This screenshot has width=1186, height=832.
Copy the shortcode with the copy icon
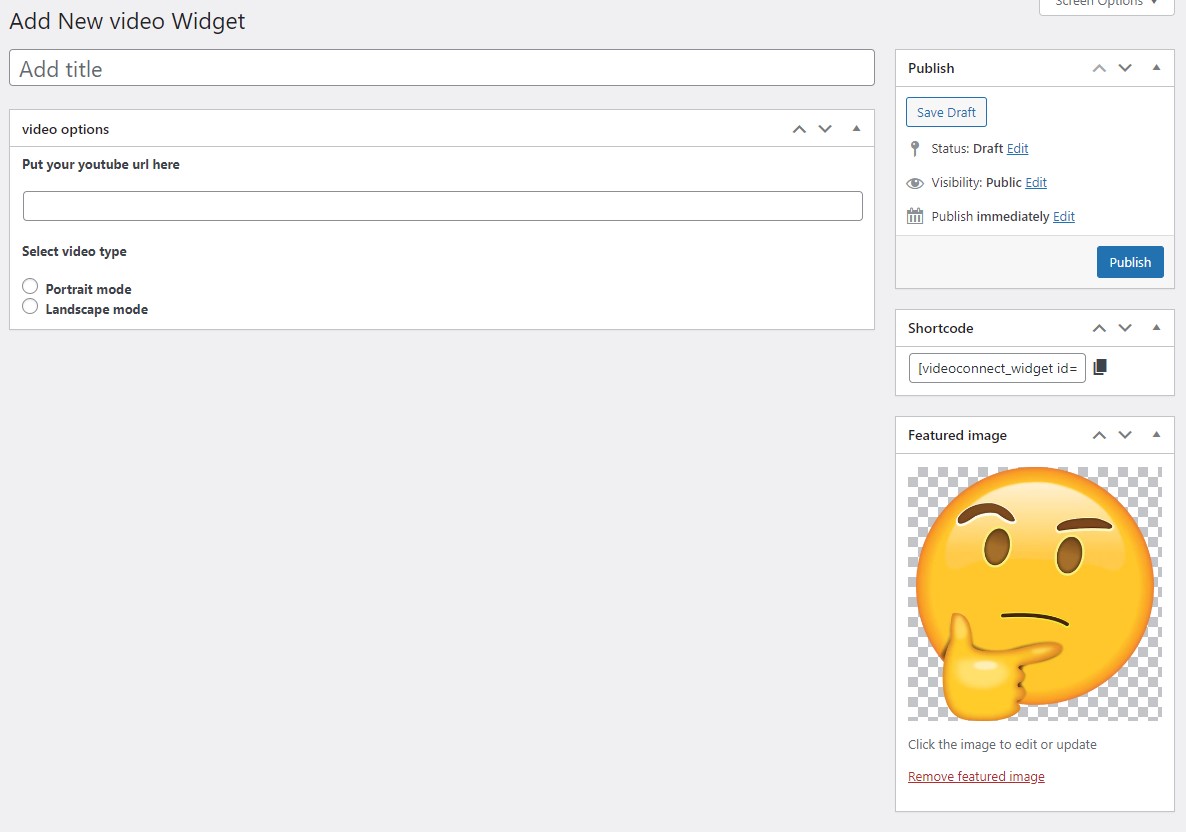[1100, 367]
